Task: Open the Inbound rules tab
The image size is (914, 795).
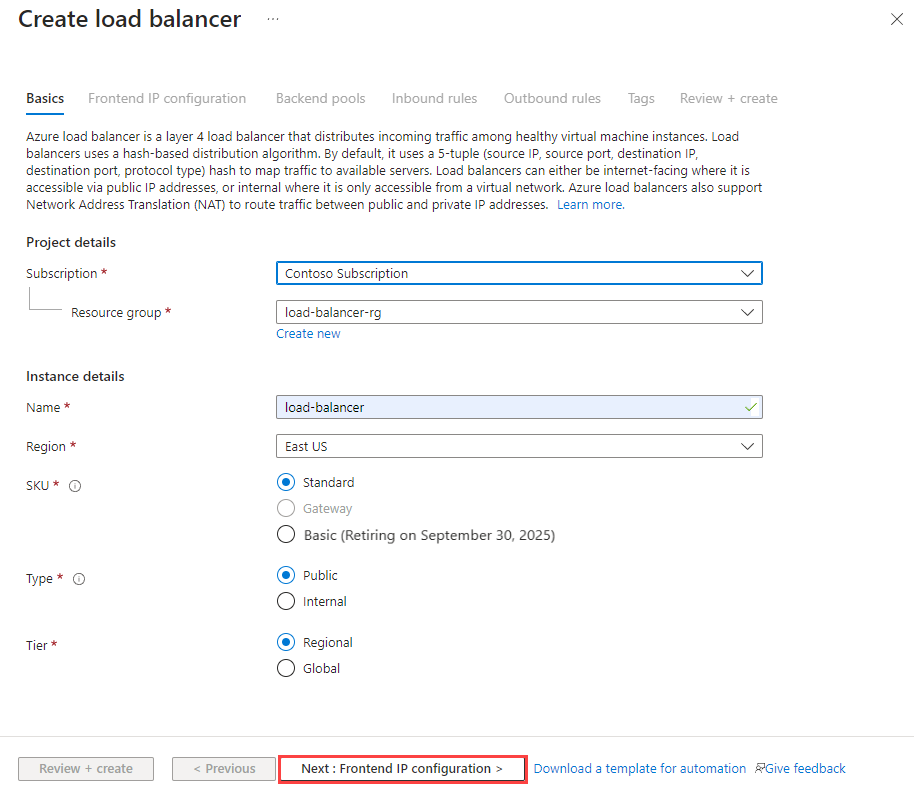Action: pyautogui.click(x=434, y=98)
